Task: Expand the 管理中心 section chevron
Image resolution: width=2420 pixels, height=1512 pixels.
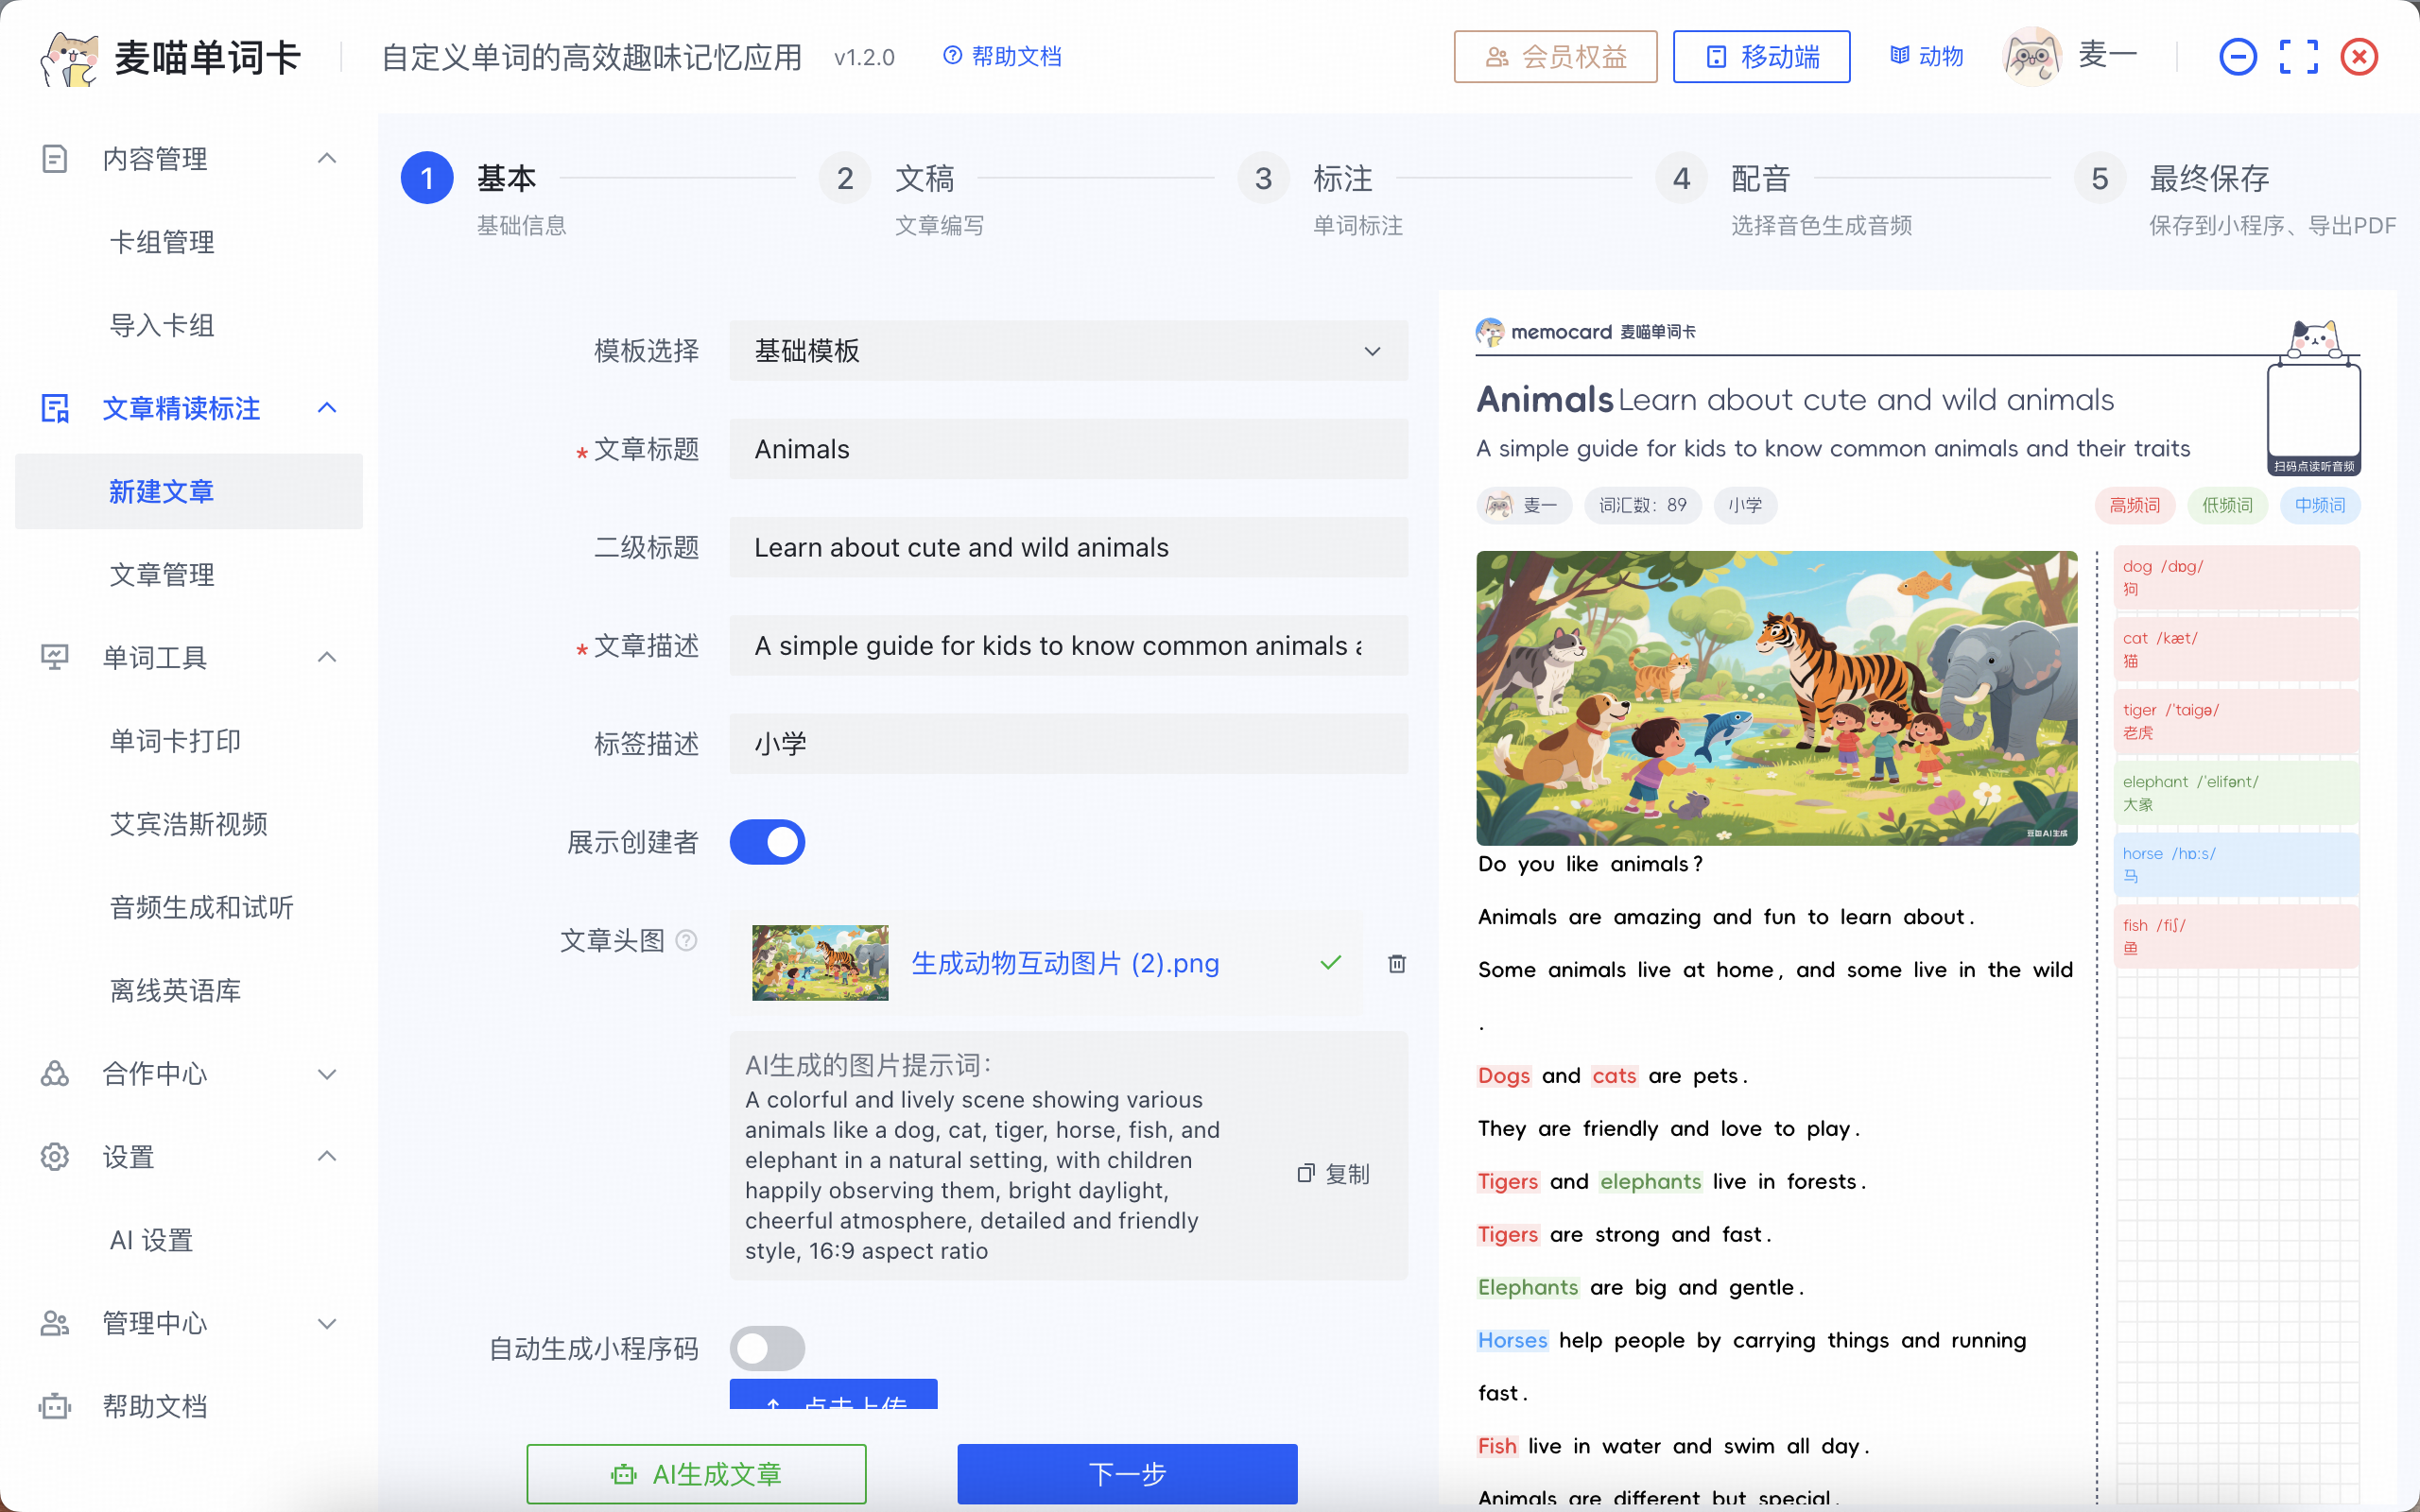Action: pos(327,1322)
